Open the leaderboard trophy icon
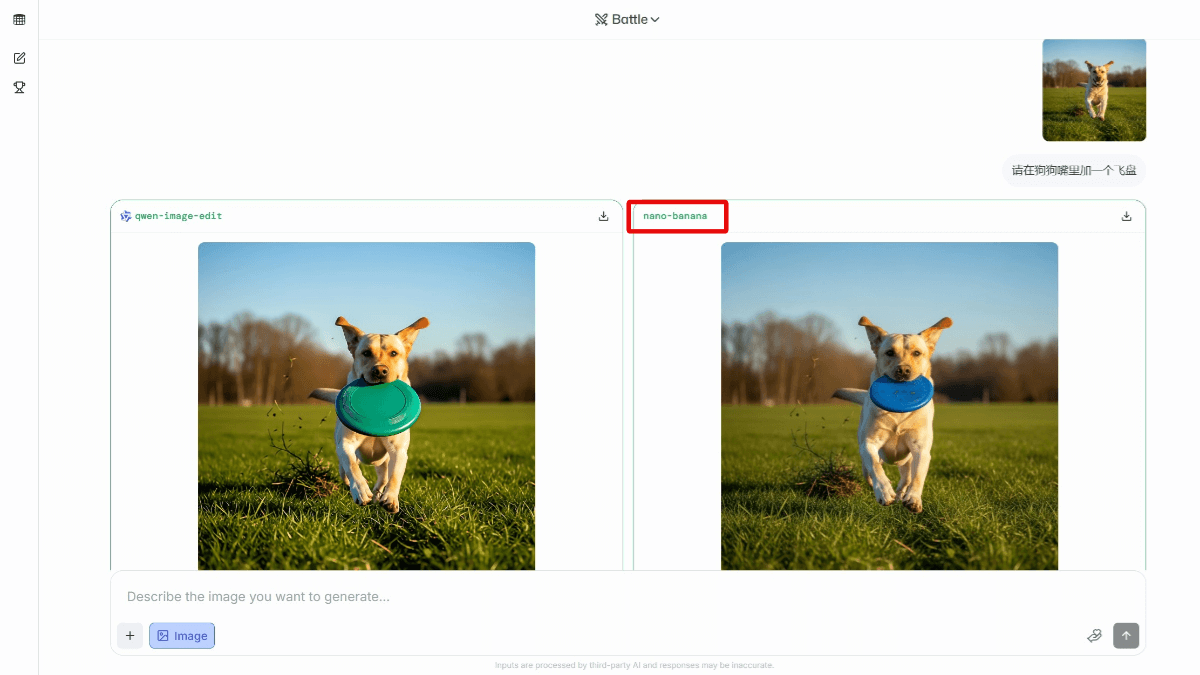1200x675 pixels. pos(19,87)
